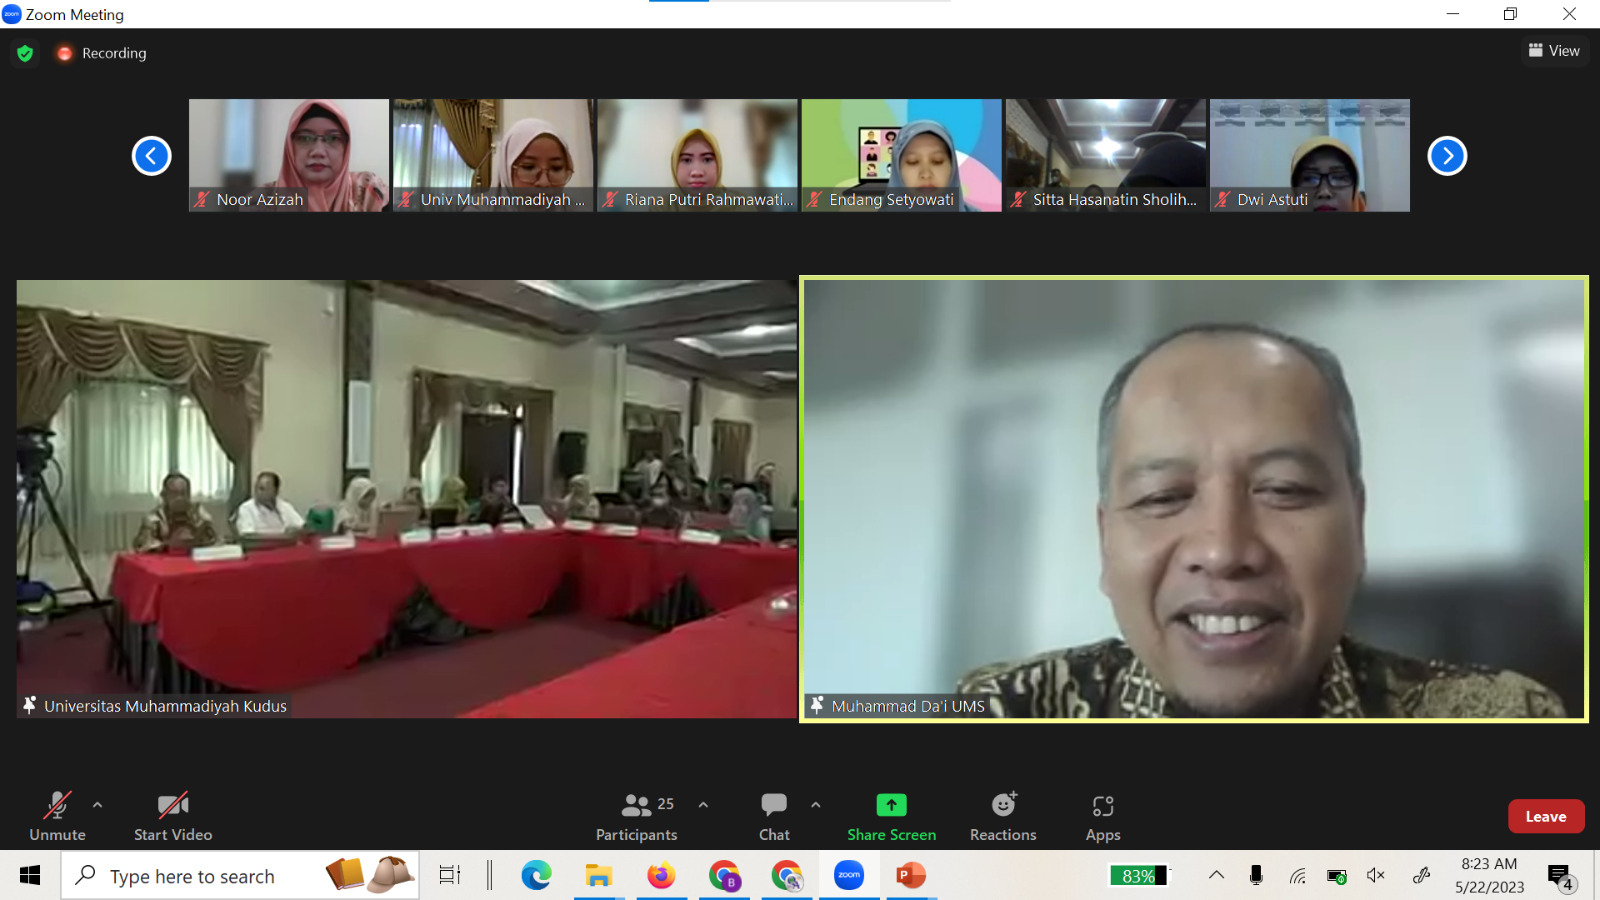Show previous page of participant thumbnails
1600x900 pixels.
pos(152,156)
